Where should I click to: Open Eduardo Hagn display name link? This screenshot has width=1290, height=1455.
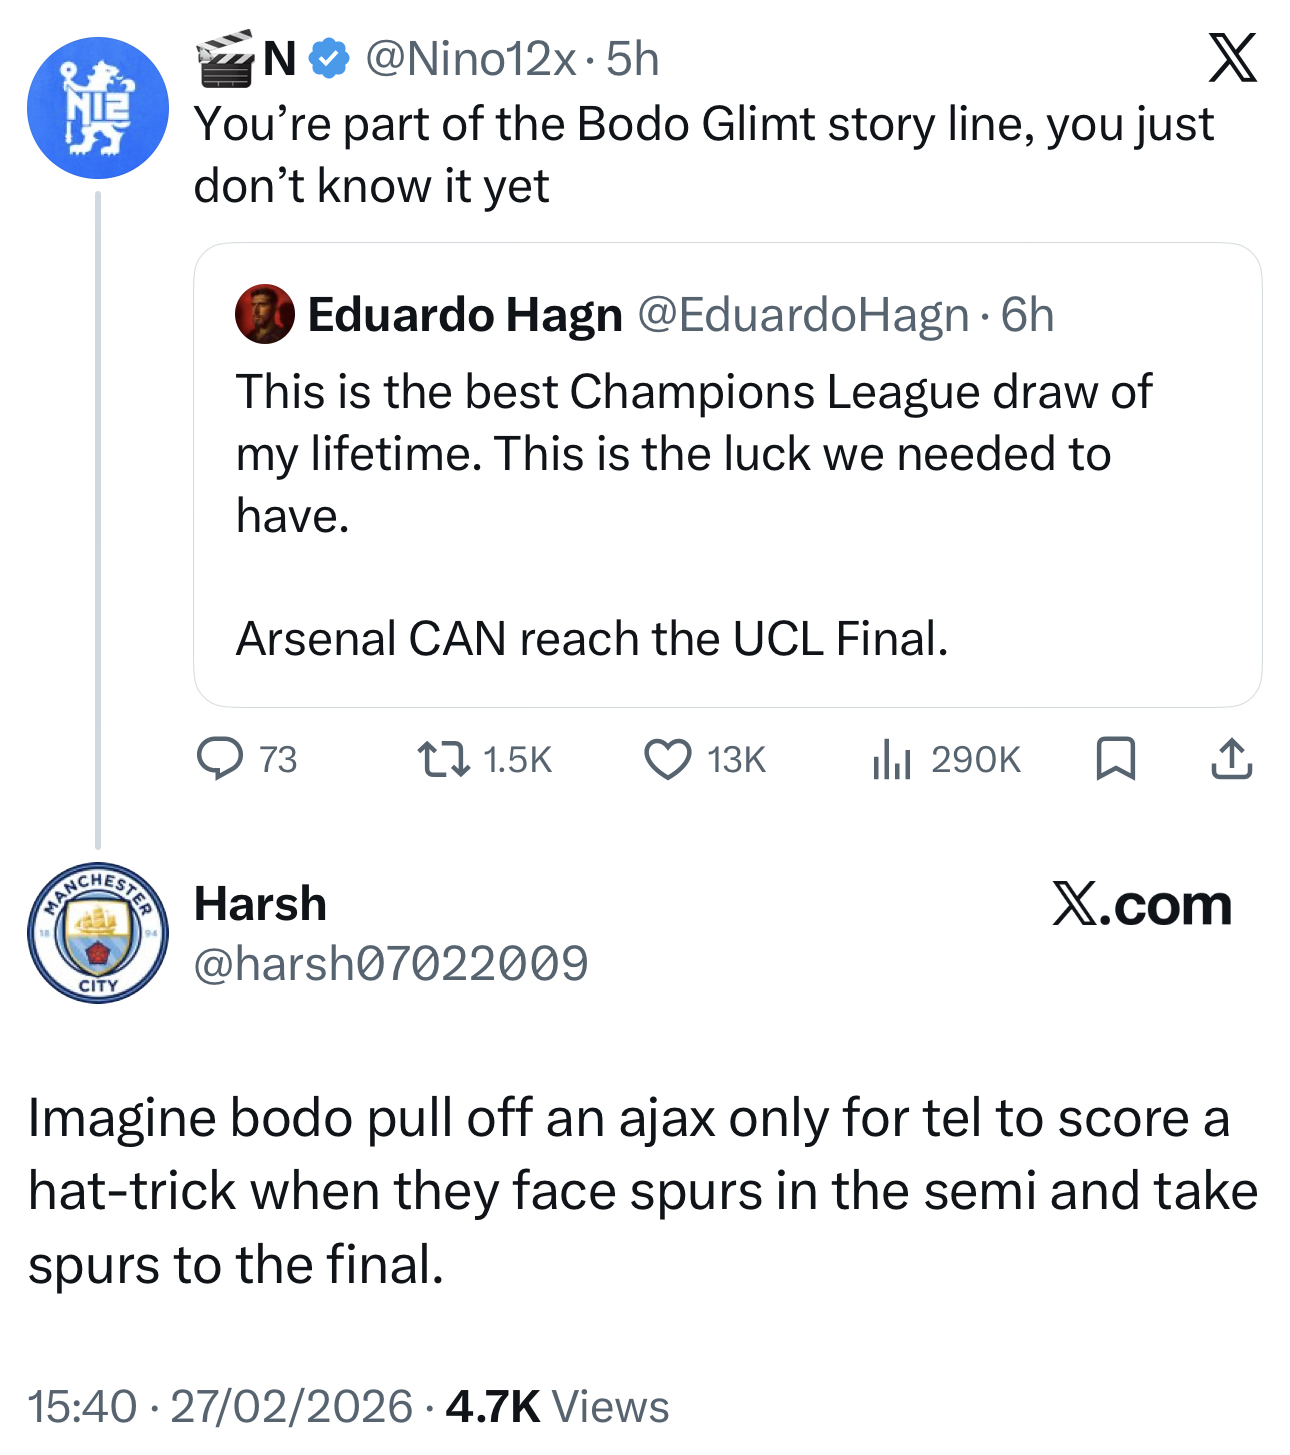click(x=465, y=315)
